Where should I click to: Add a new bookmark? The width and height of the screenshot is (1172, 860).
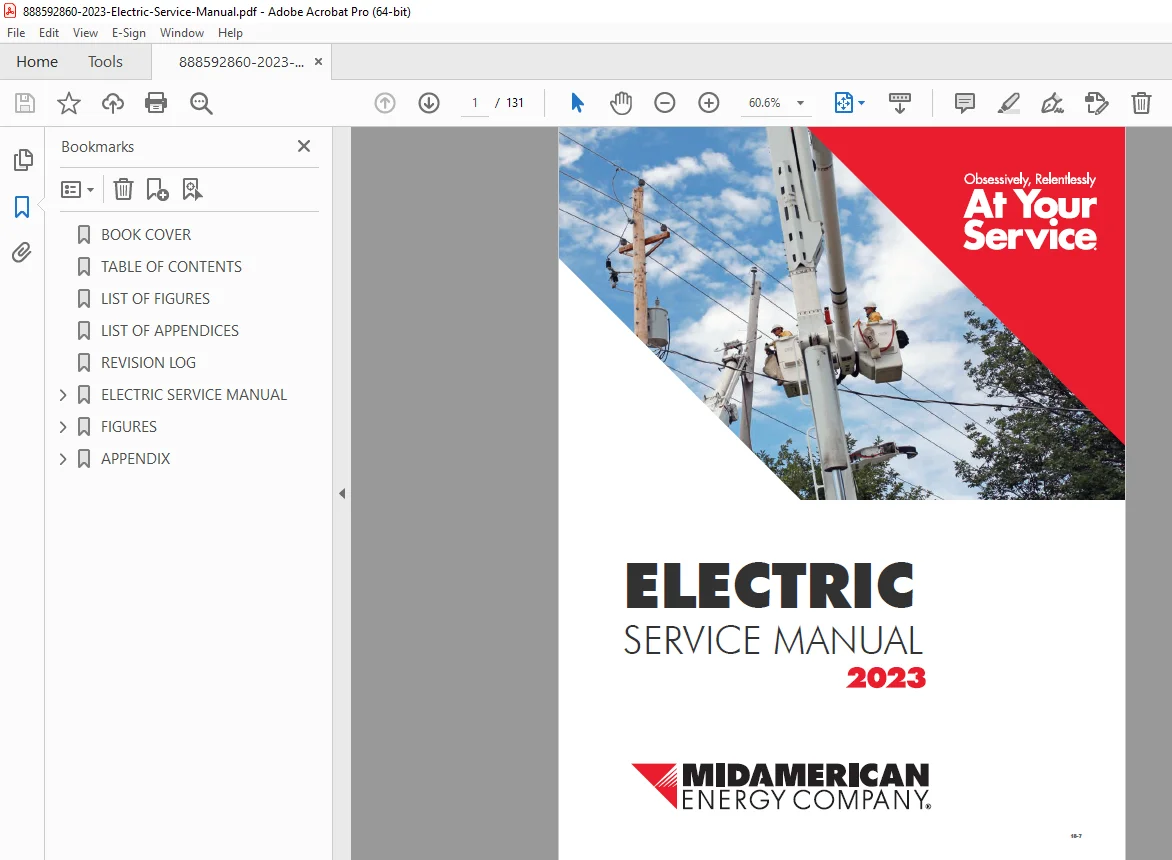(157, 189)
